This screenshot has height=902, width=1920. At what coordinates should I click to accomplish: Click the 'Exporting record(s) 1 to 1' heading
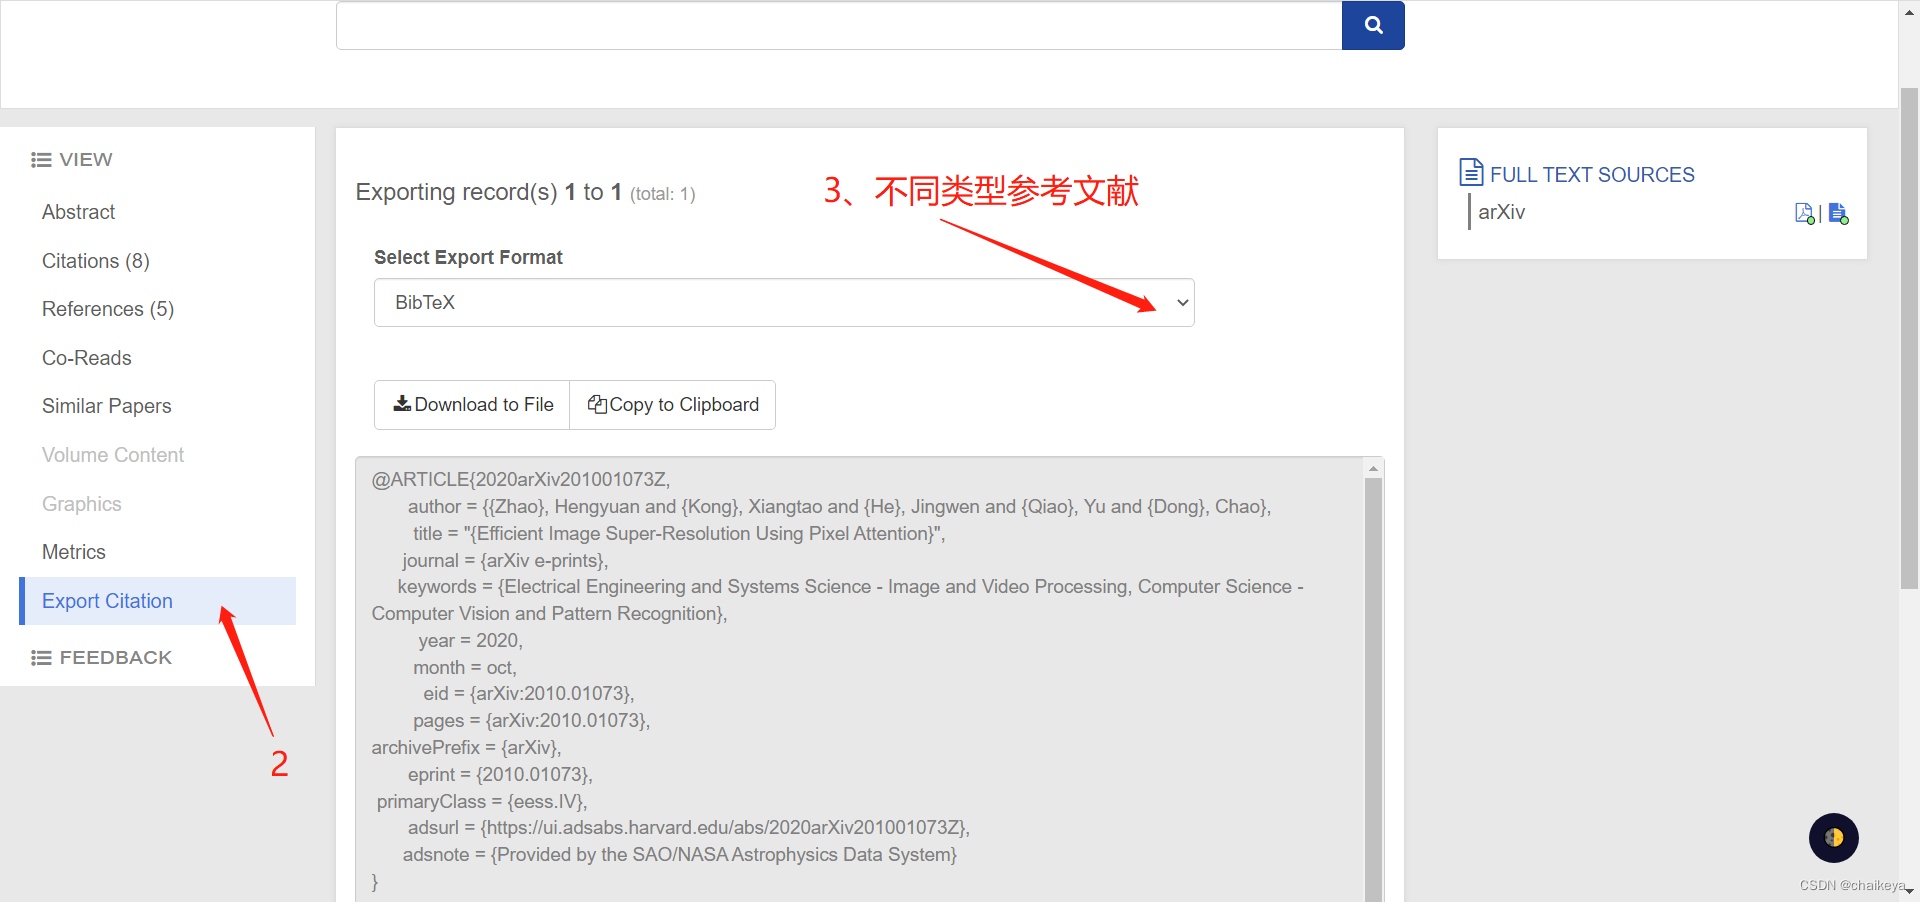pos(489,192)
